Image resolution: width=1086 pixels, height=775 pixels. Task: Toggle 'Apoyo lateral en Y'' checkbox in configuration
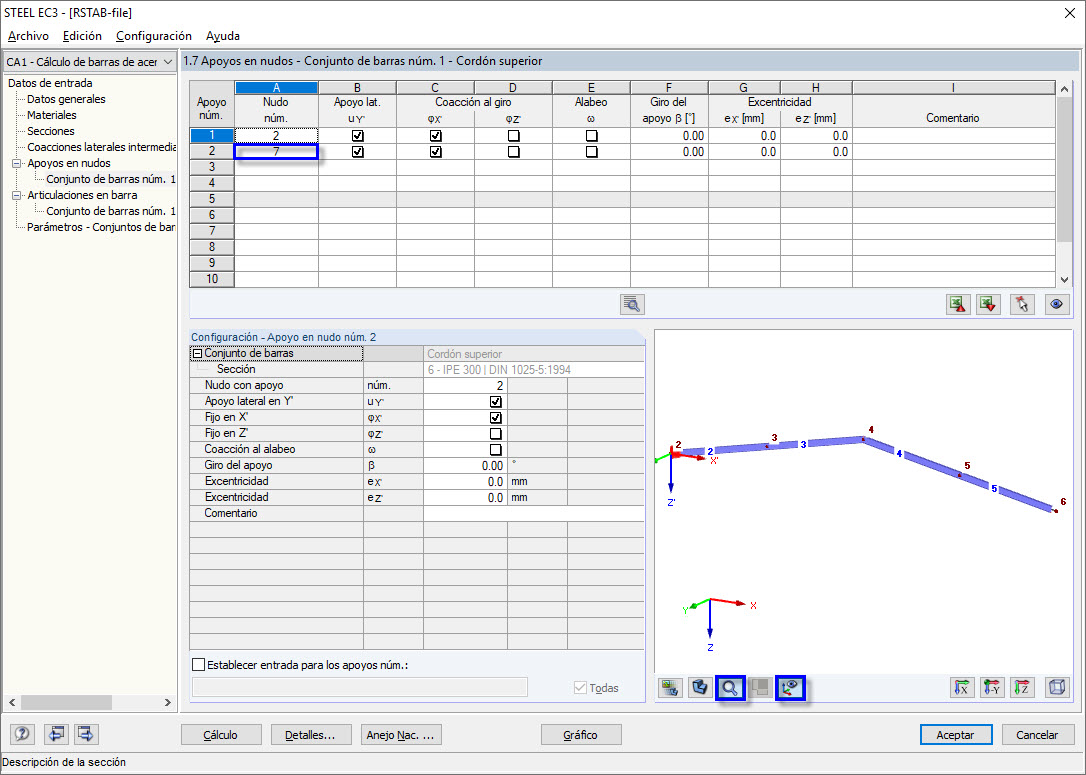pos(495,402)
